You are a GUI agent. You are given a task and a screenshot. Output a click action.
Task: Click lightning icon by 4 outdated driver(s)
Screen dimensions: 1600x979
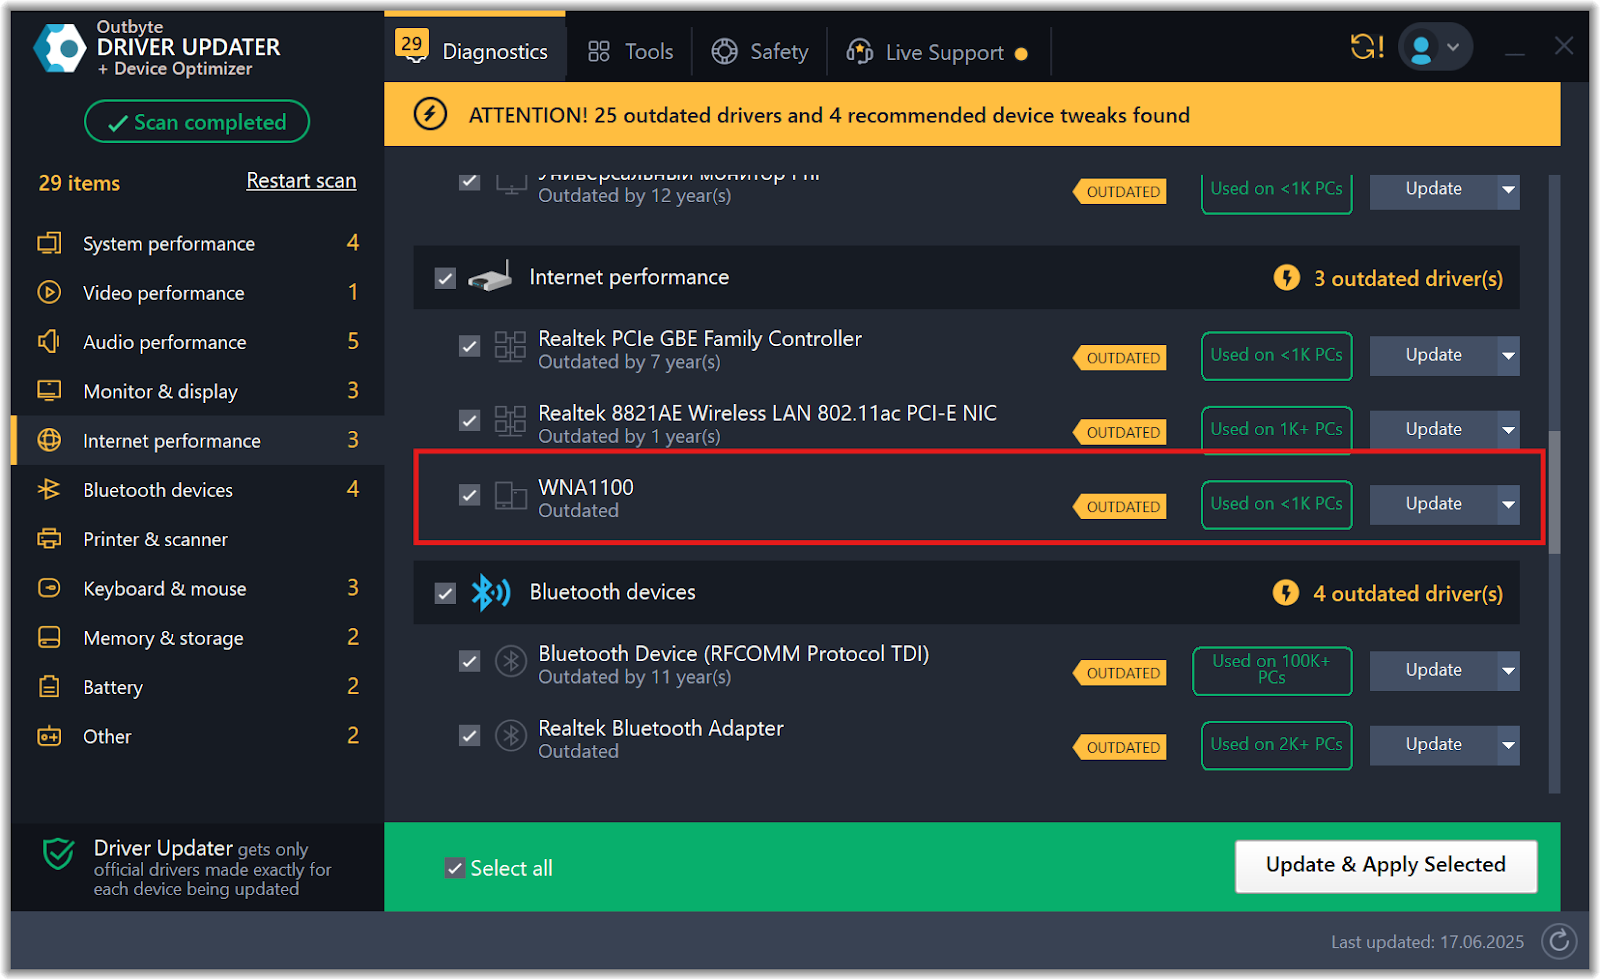[x=1286, y=592]
